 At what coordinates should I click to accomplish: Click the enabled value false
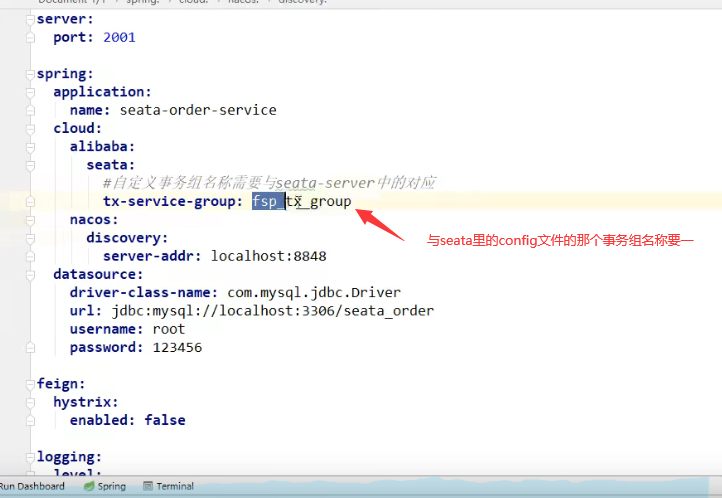pyautogui.click(x=165, y=420)
